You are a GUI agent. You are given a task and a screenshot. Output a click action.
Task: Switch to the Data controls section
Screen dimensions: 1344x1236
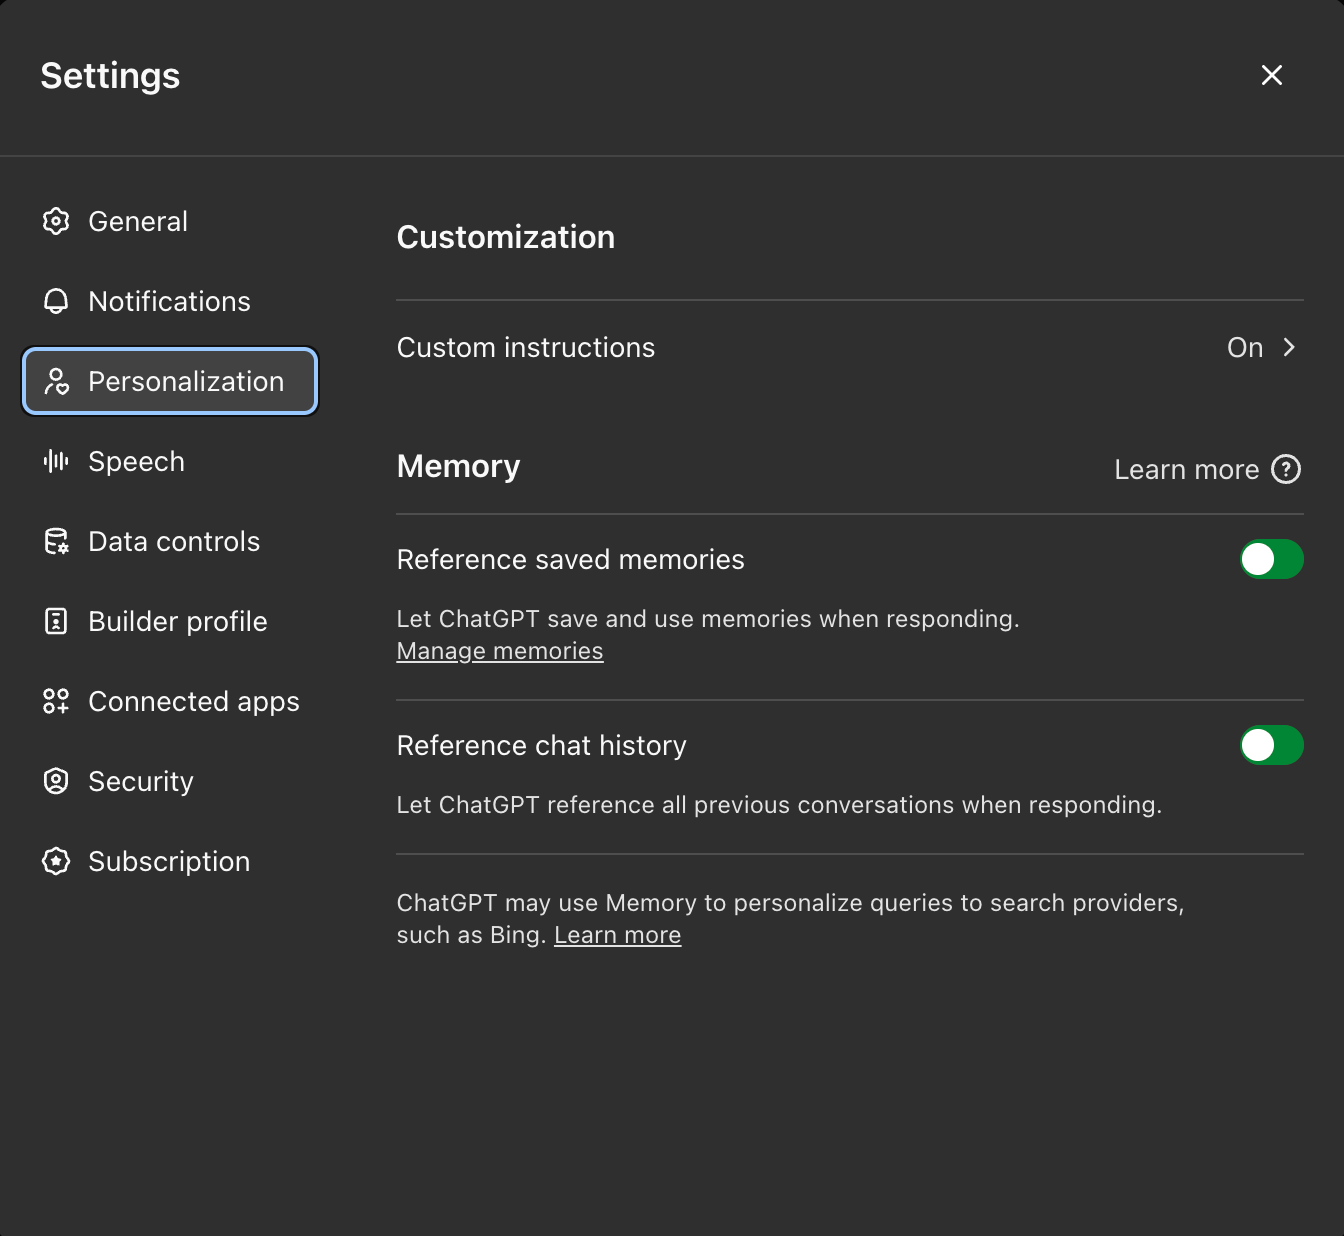click(x=174, y=541)
